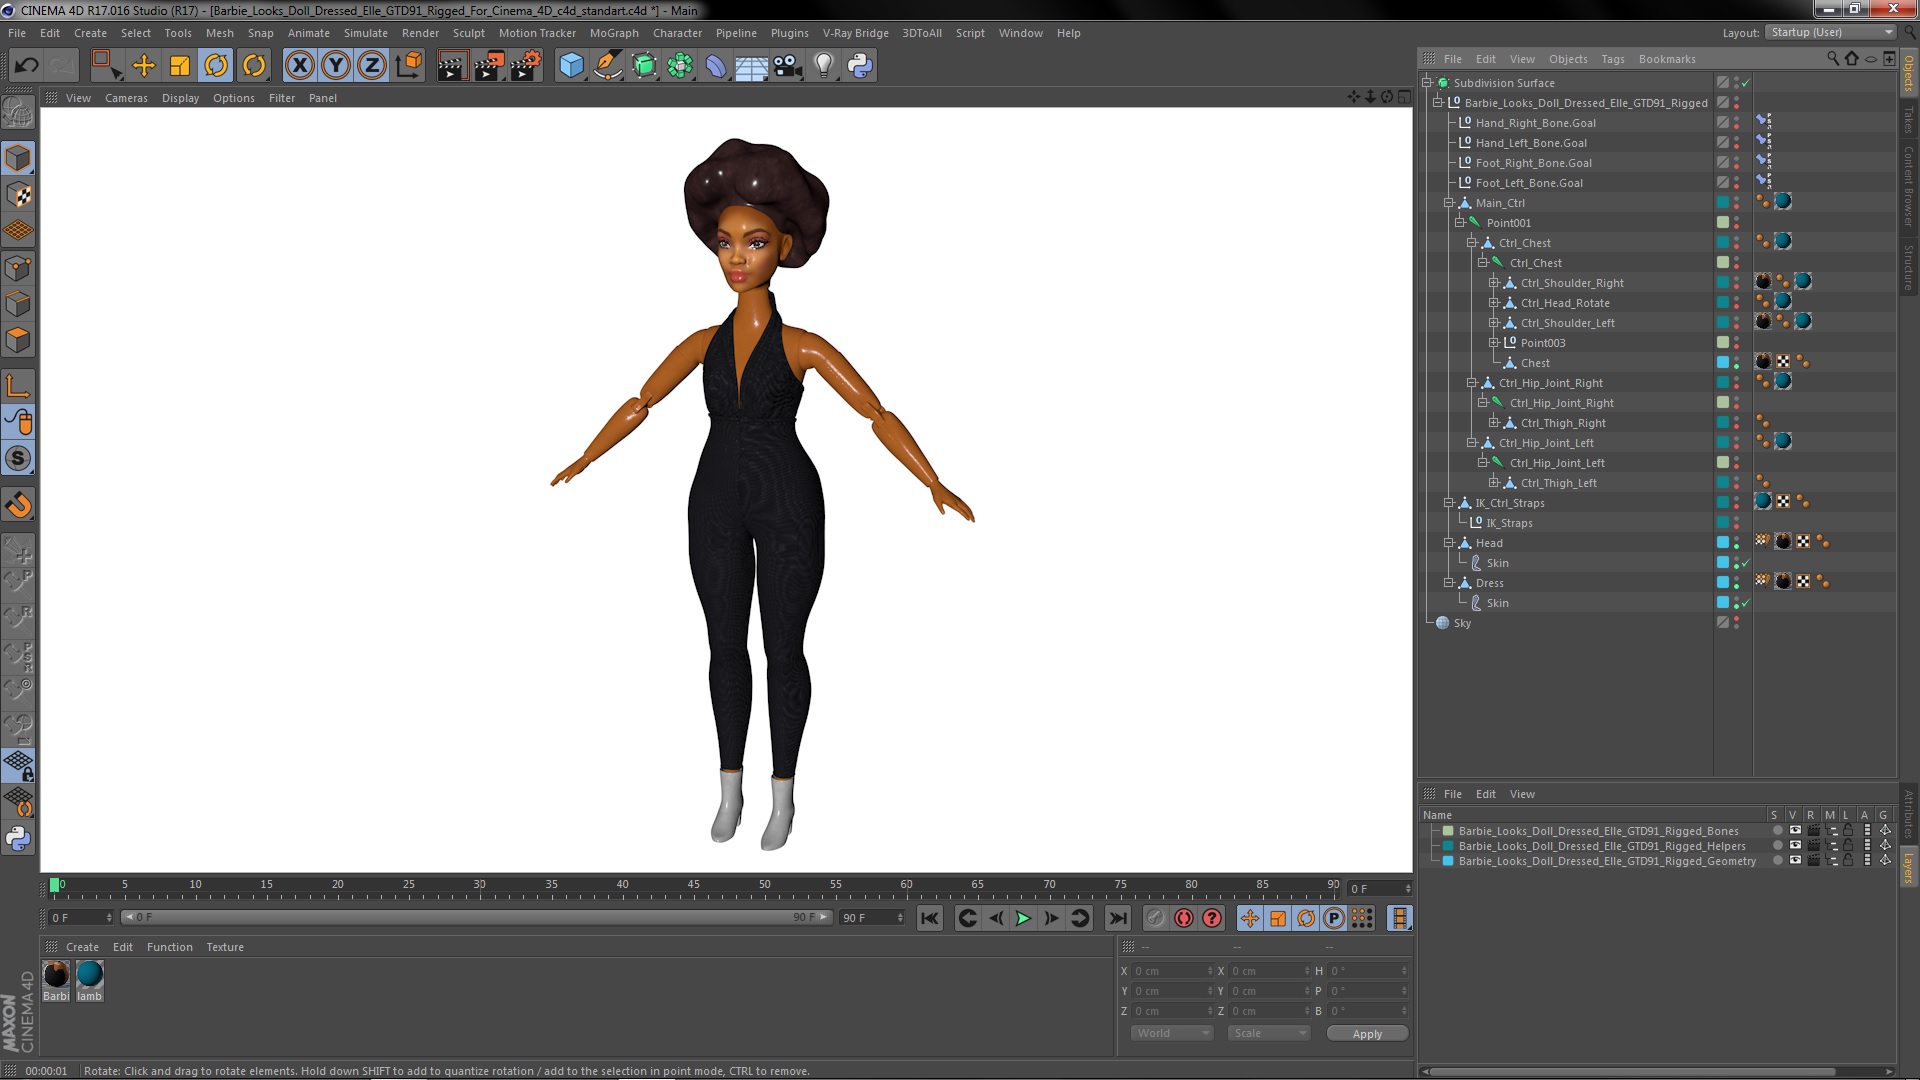
Task: Toggle Z axis lock
Action: [372, 66]
